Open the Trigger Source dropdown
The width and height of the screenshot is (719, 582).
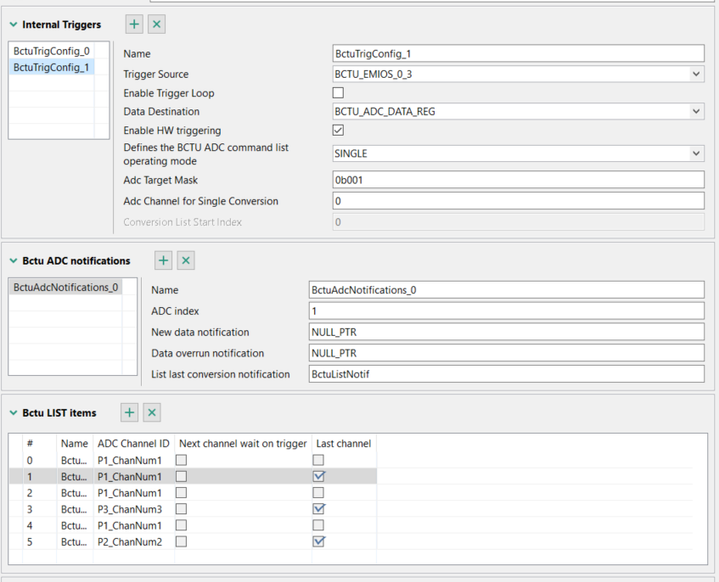tap(696, 74)
